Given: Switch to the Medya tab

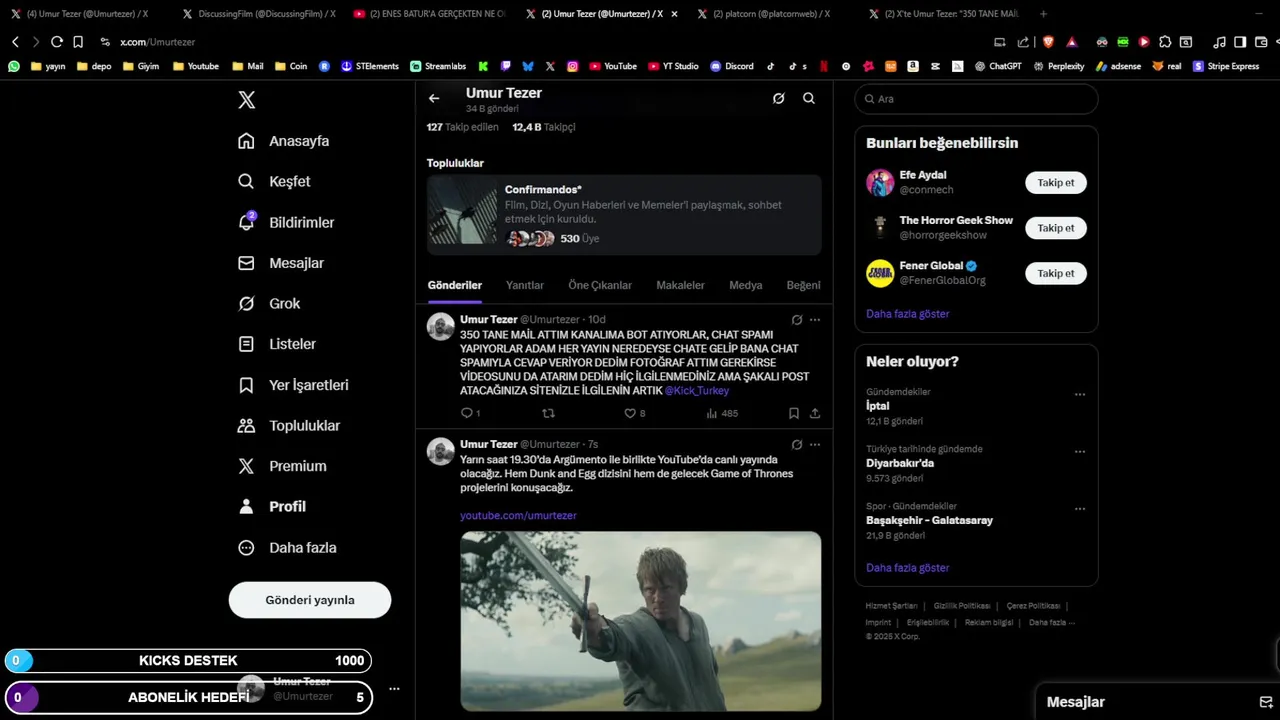Looking at the screenshot, I should [x=746, y=285].
